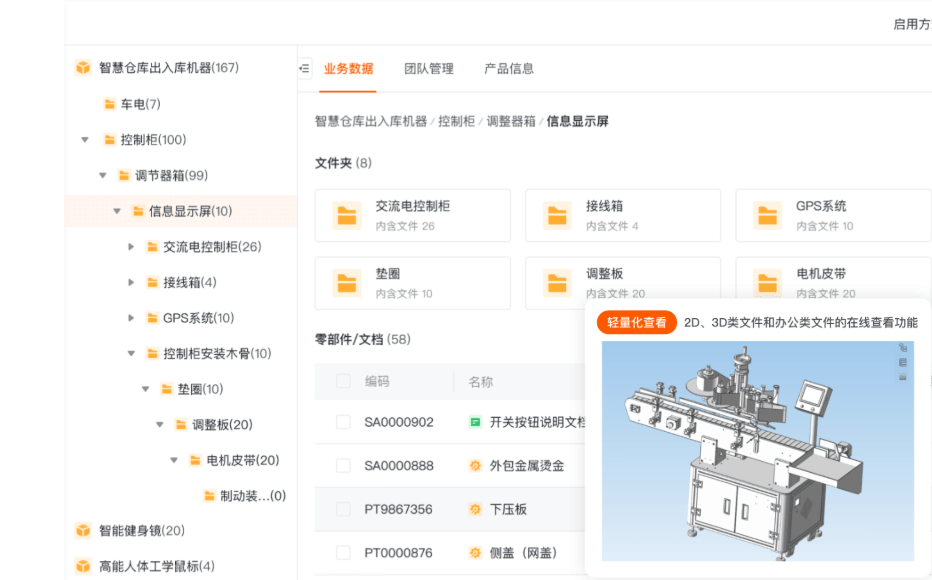Collapse the 信息显示屏(10) tree node arrow

117,211
